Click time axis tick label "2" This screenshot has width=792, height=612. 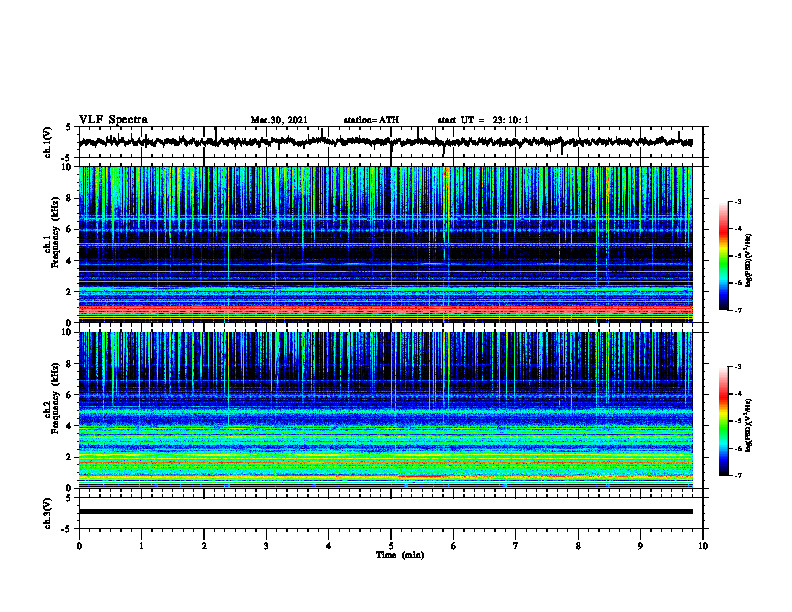[x=204, y=546]
